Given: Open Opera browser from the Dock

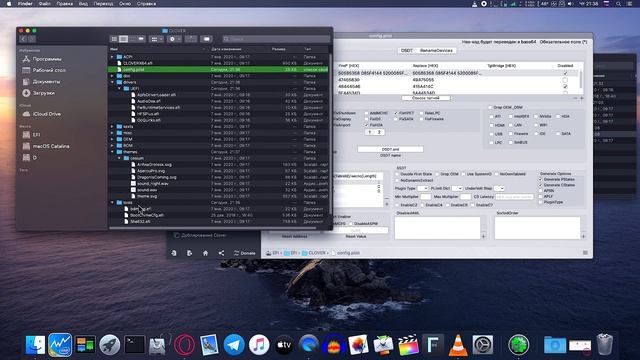Looking at the screenshot, I should [x=184, y=344].
